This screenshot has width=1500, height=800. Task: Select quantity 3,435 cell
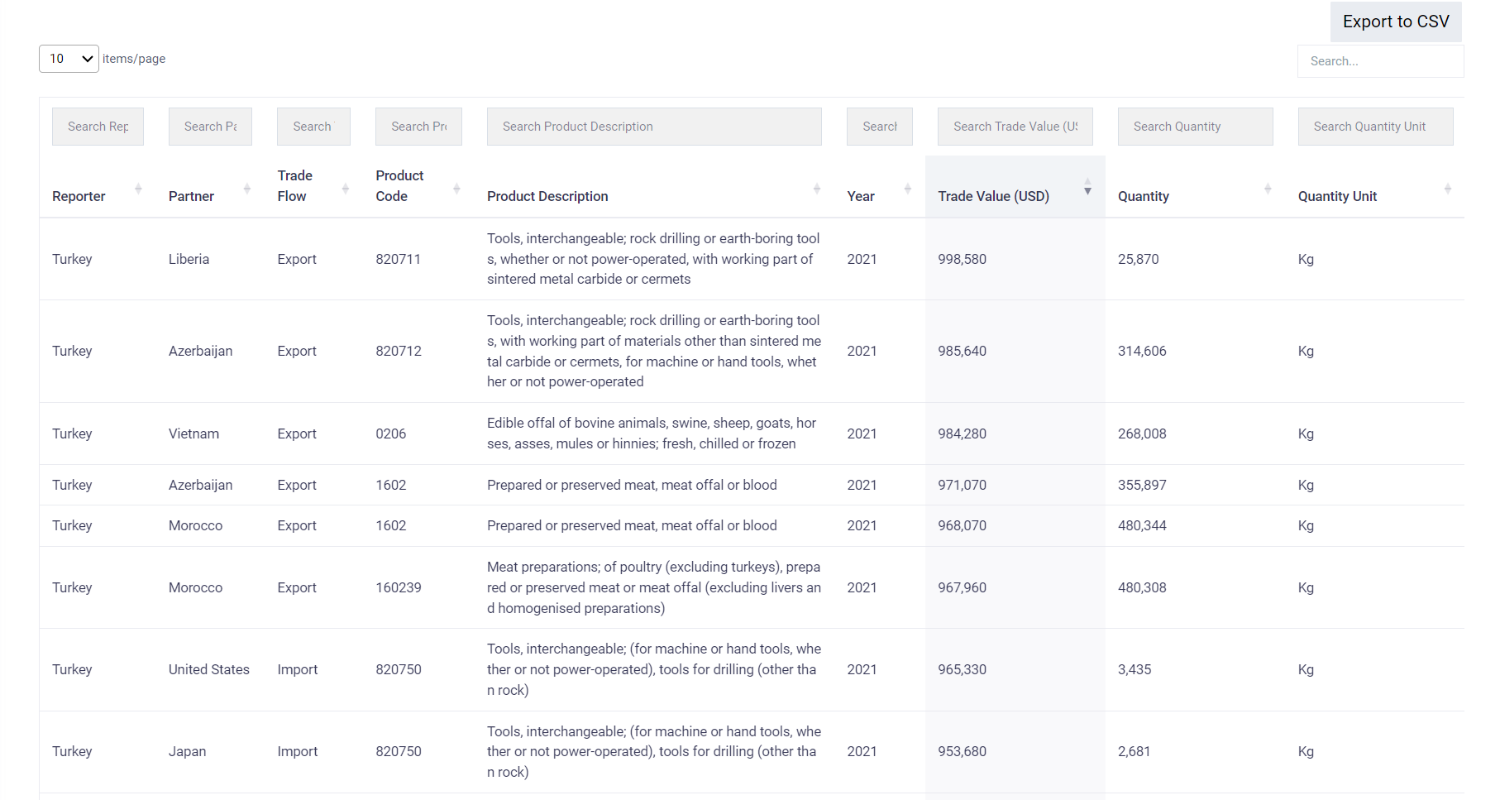1134,670
